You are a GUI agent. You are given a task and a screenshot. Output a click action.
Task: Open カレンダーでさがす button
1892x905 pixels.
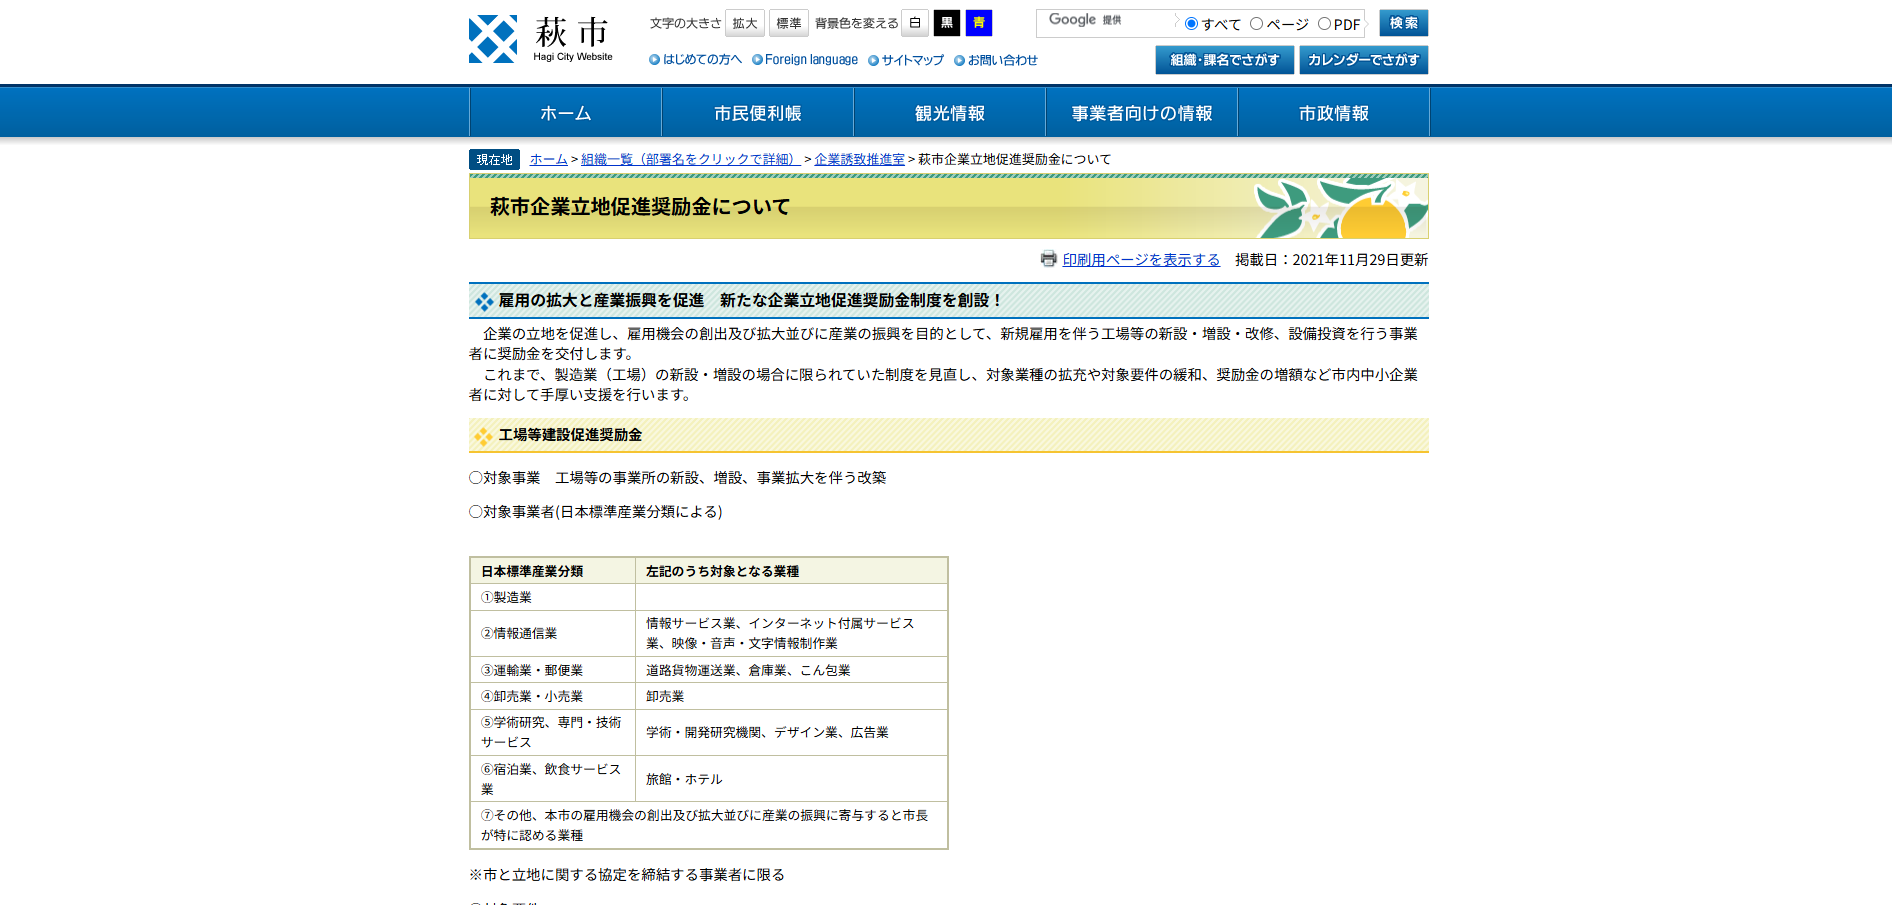[x=1364, y=60]
